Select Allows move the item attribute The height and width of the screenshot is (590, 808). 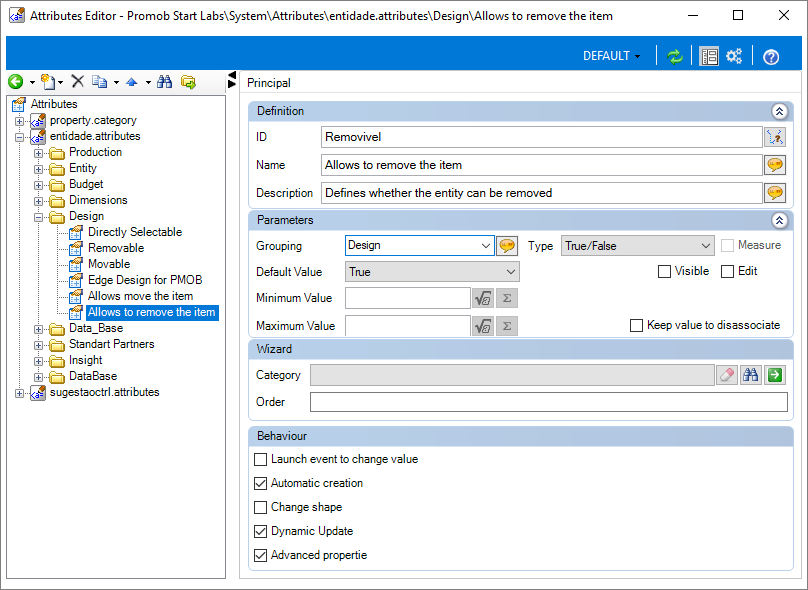[x=141, y=296]
